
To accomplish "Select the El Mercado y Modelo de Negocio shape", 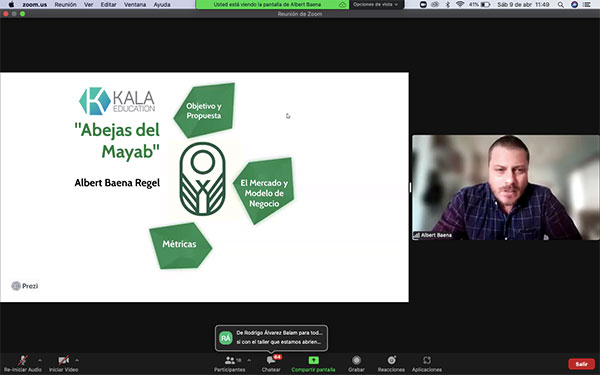I will click(264, 191).
